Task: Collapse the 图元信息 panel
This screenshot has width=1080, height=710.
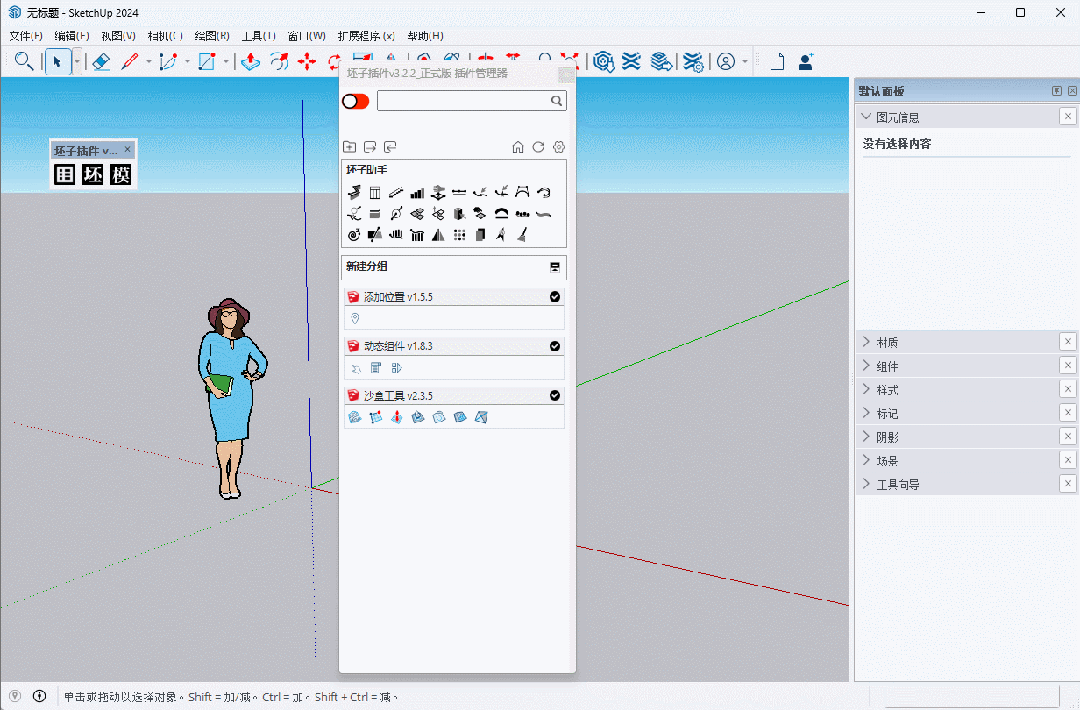Action: point(866,117)
